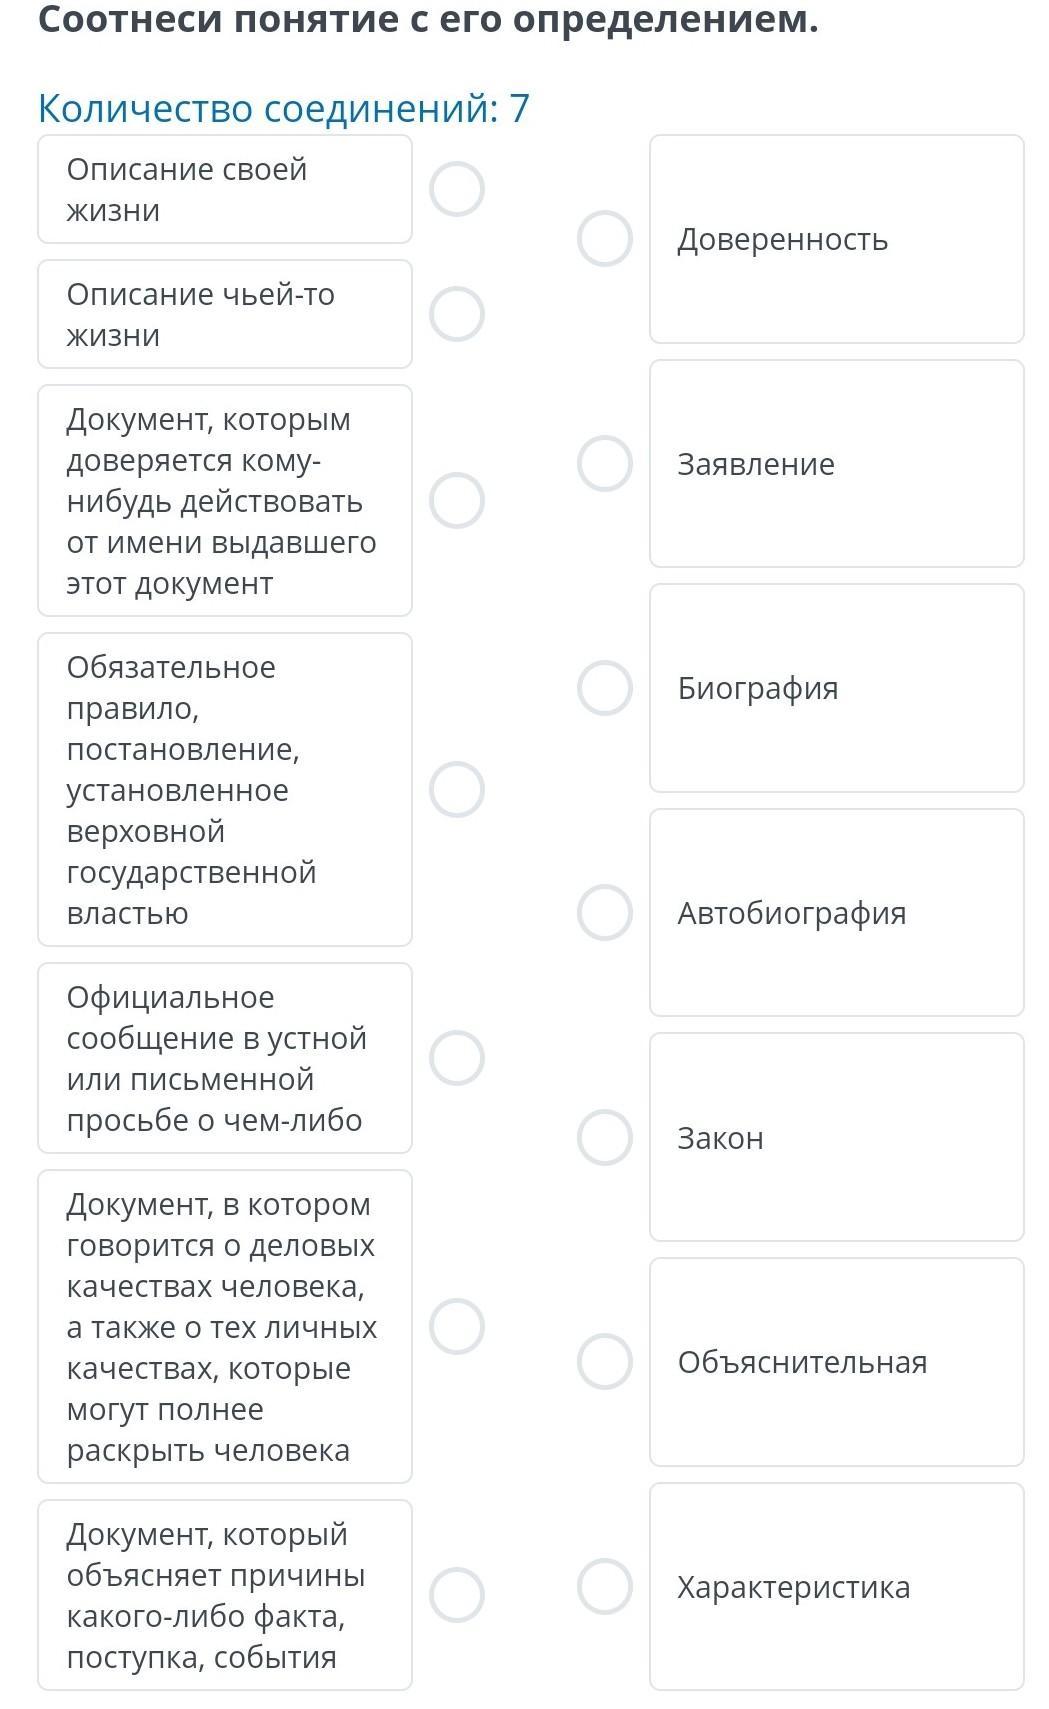Select the circle left of 'Характеристика'

[605, 1587]
